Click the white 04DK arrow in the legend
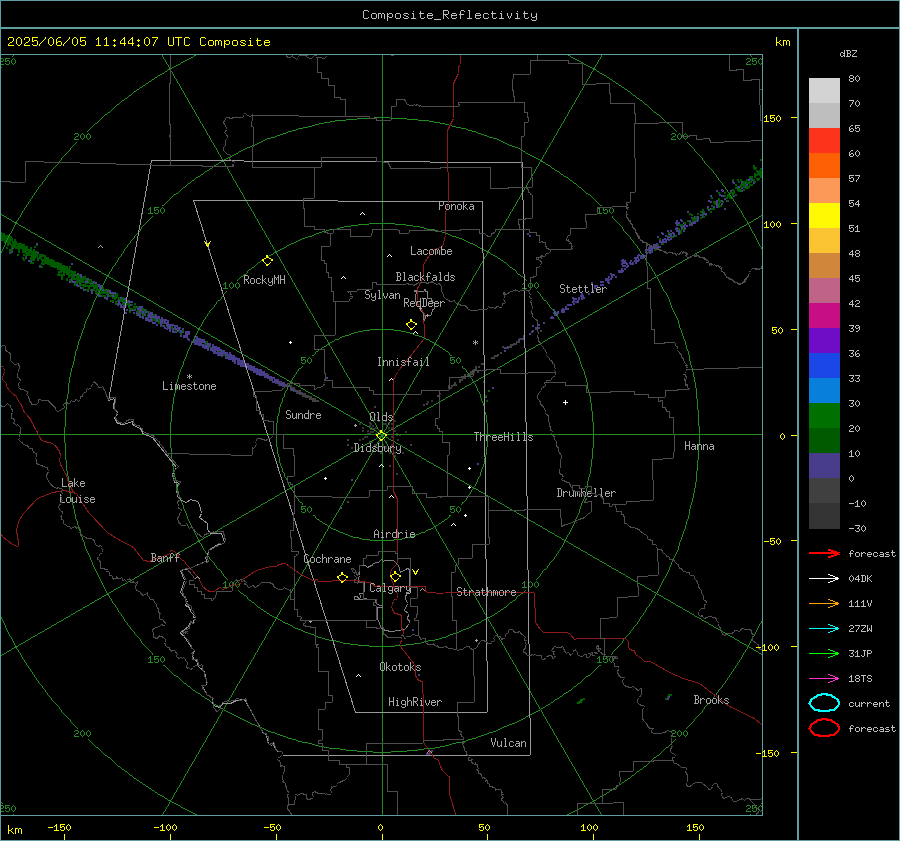This screenshot has height=841, width=900. 824,579
